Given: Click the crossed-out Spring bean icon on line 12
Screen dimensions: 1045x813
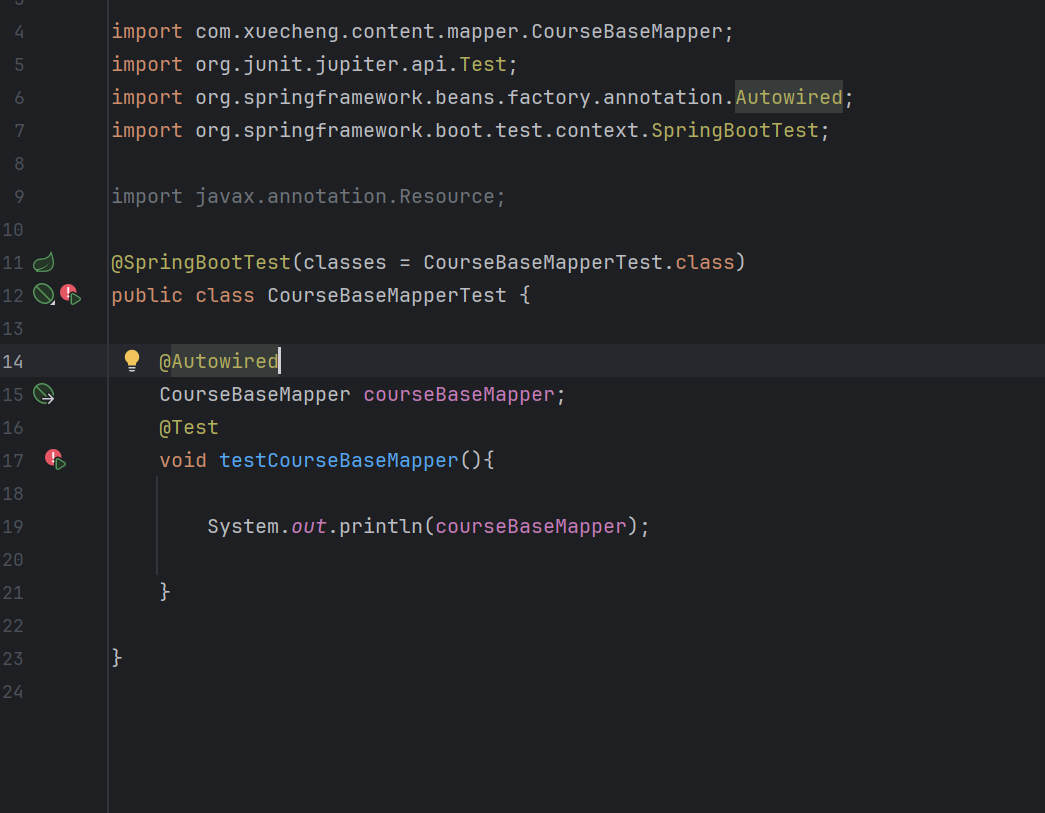Looking at the screenshot, I should 44,294.
